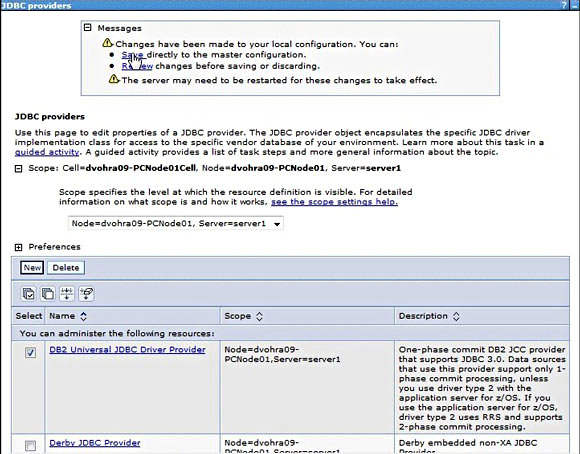
Task: Click the Deselect All items icon
Action: [x=48, y=294]
